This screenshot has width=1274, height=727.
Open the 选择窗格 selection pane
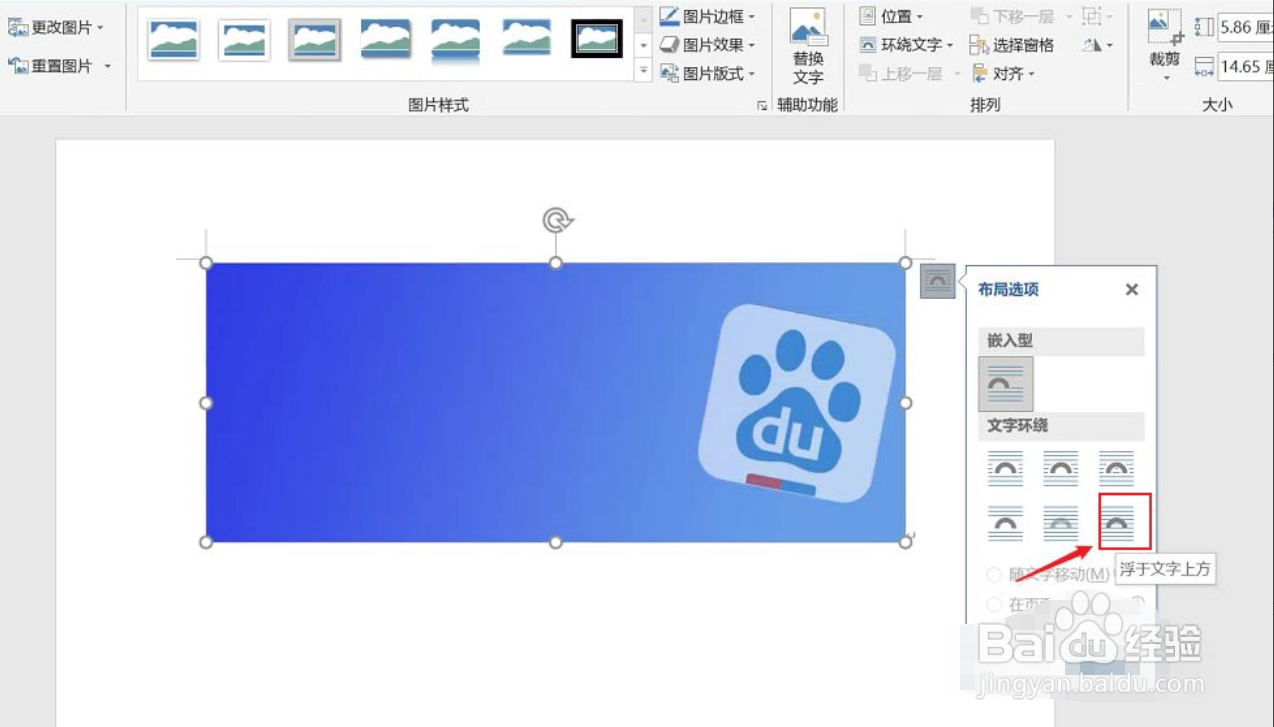click(1012, 45)
